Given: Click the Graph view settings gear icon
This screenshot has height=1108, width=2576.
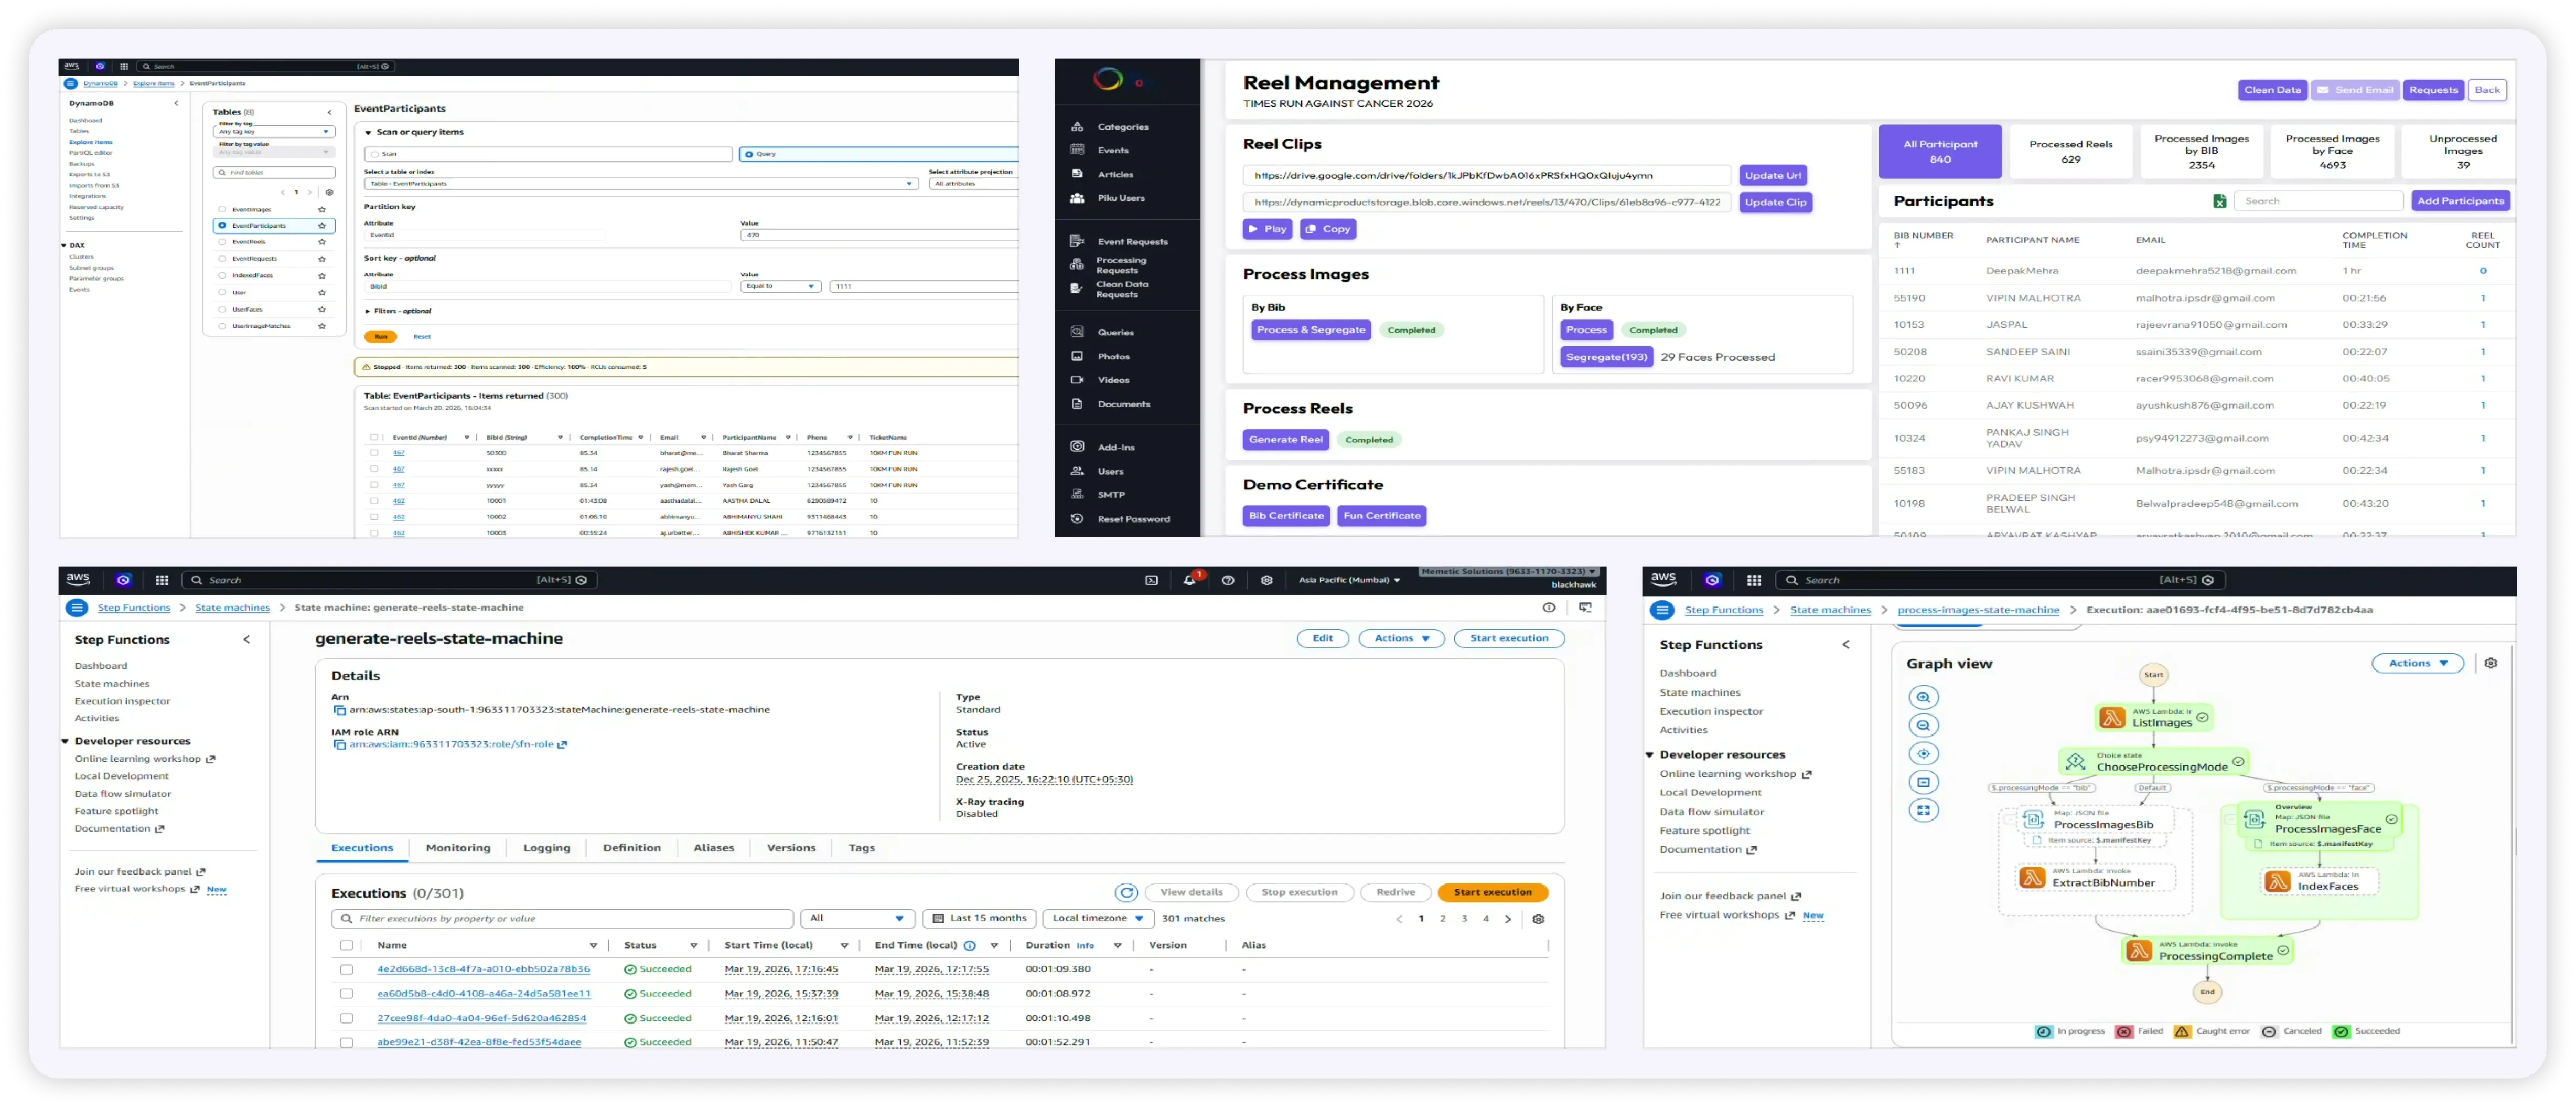Looking at the screenshot, I should tap(2490, 663).
